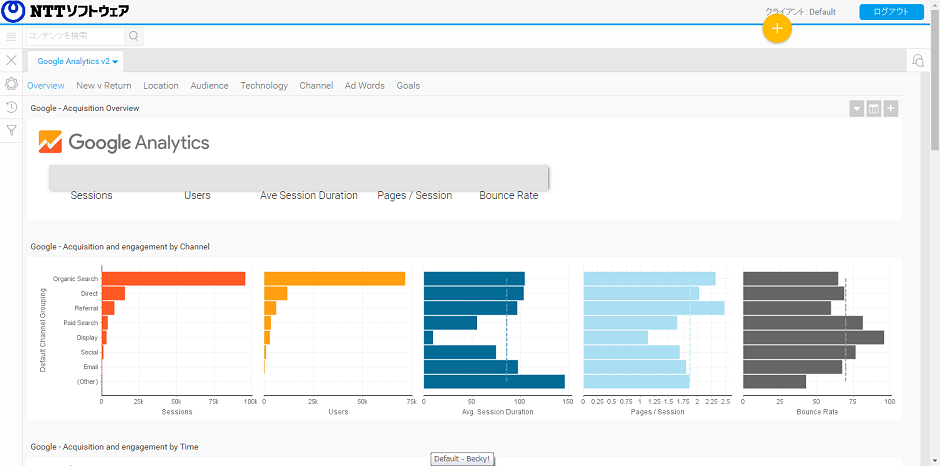Expand the Google Analytics v2 tab dropdown

115,61
